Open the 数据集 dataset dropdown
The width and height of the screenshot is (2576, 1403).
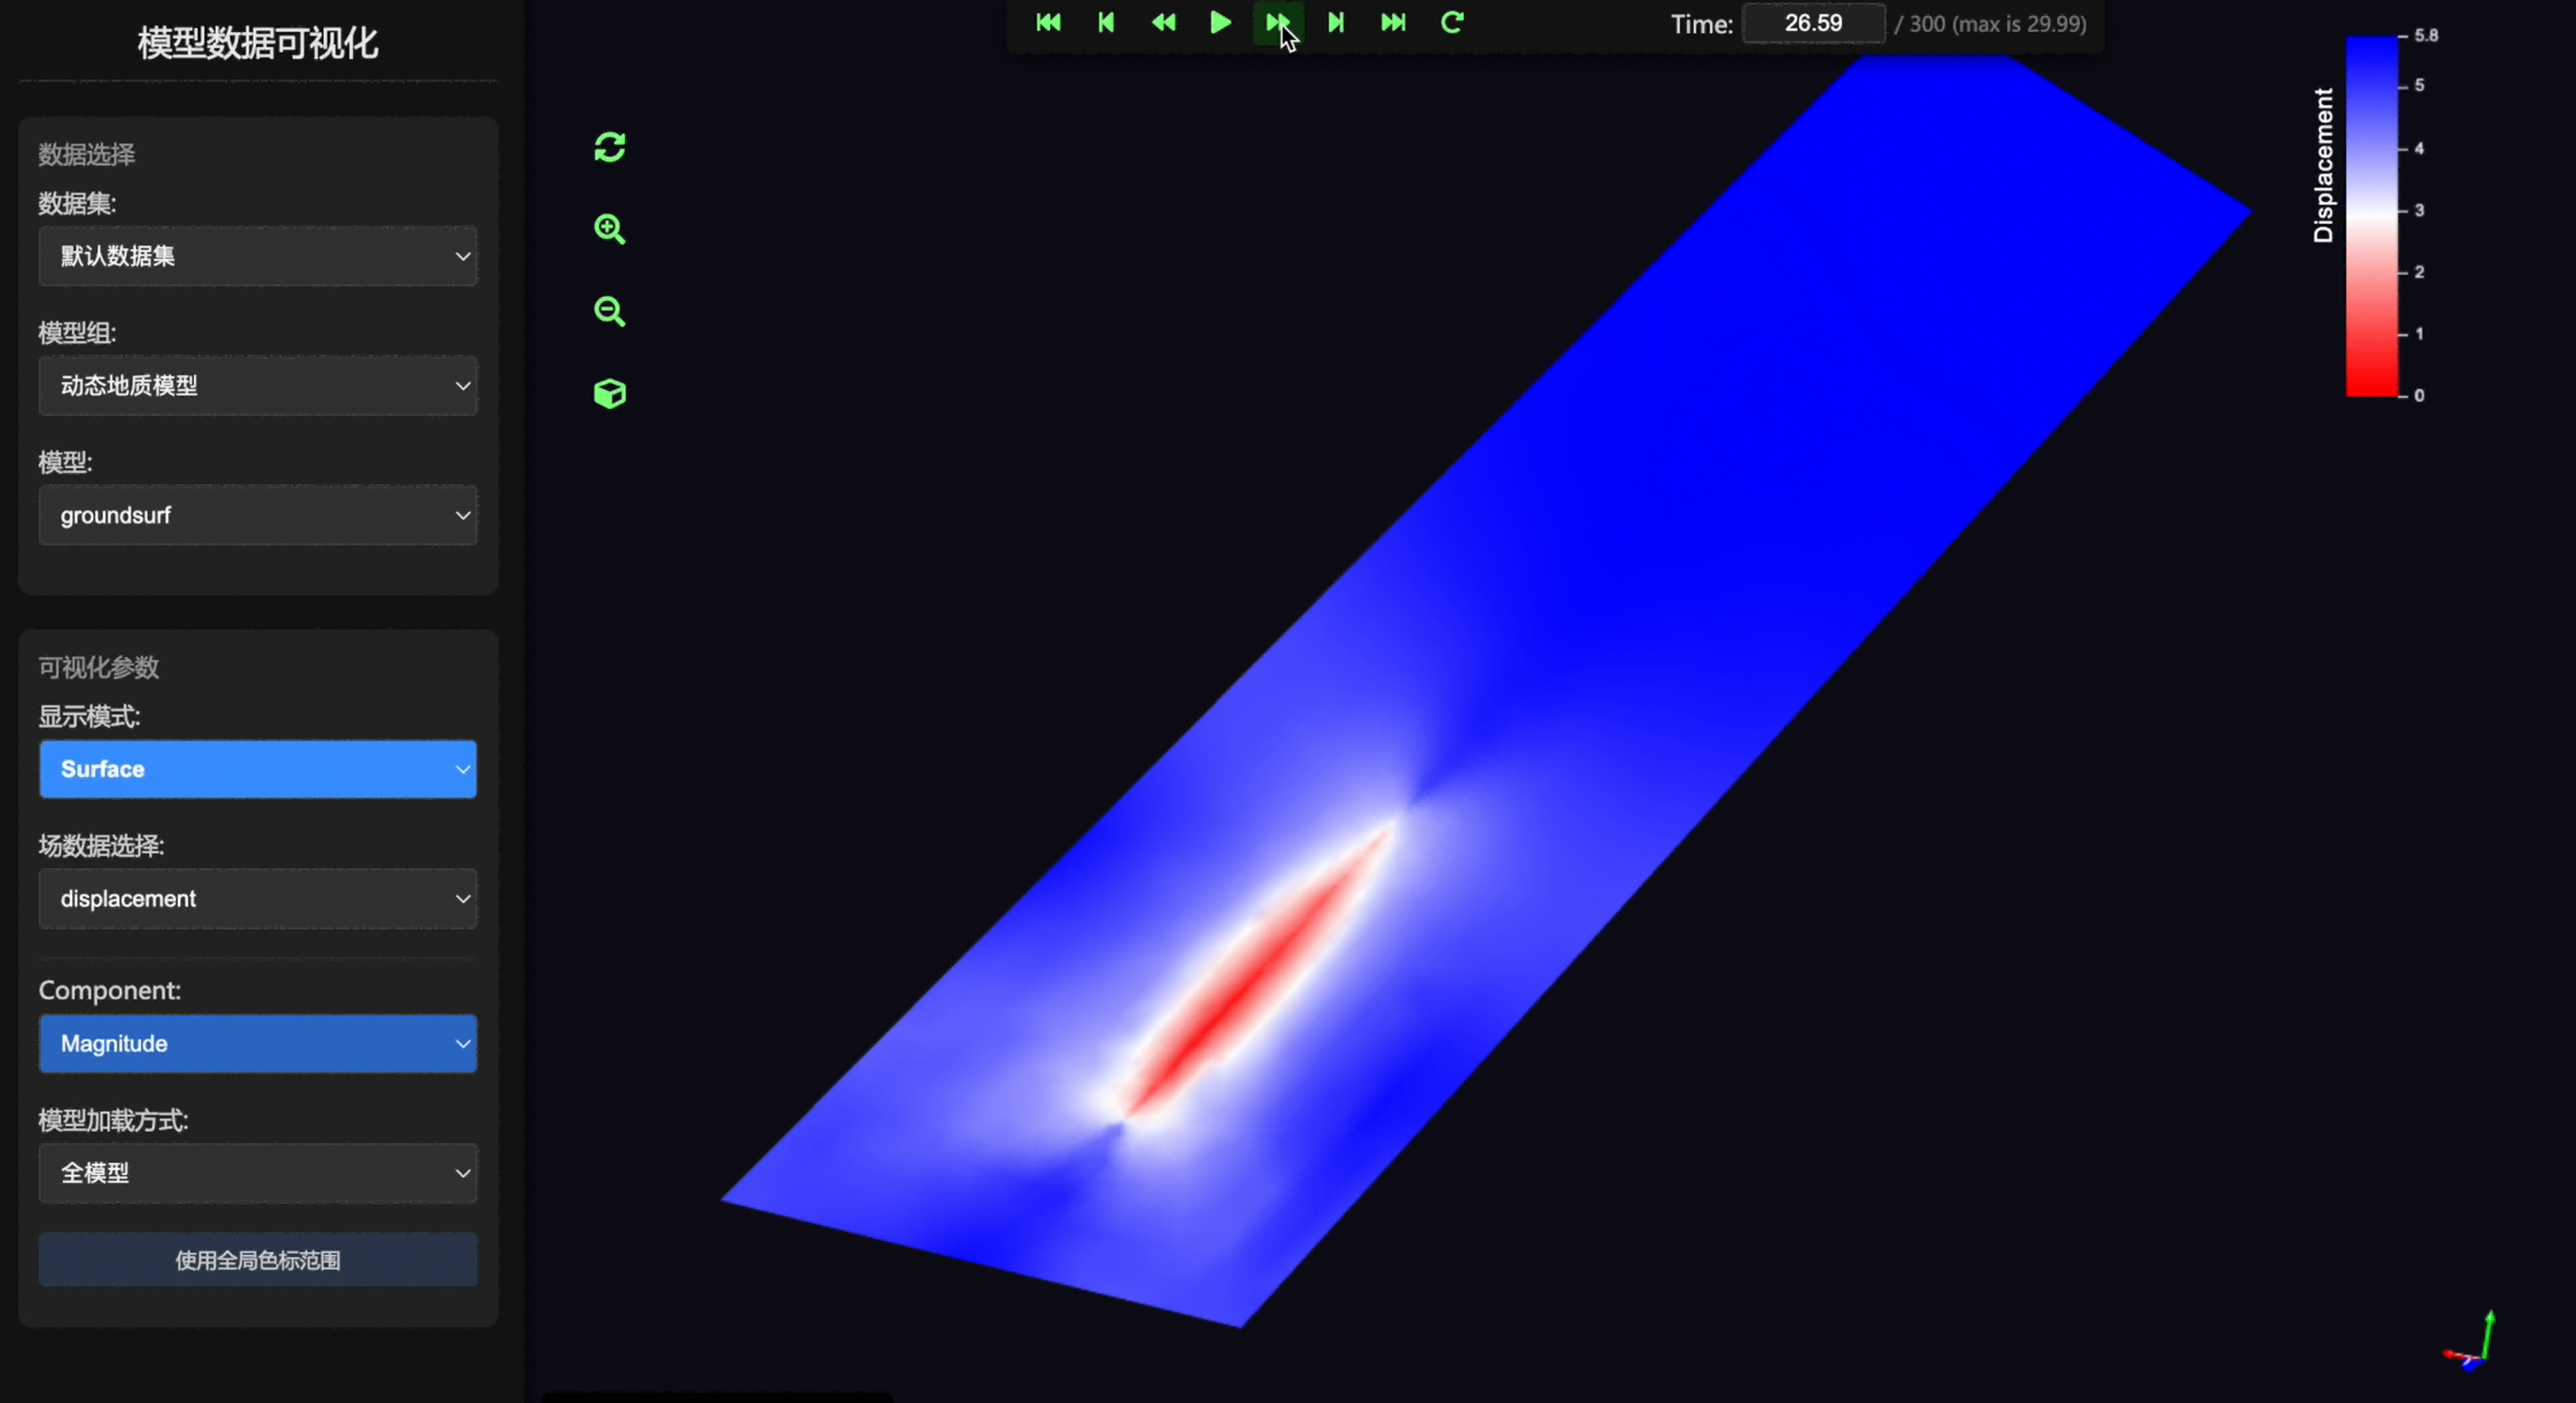pyautogui.click(x=257, y=256)
